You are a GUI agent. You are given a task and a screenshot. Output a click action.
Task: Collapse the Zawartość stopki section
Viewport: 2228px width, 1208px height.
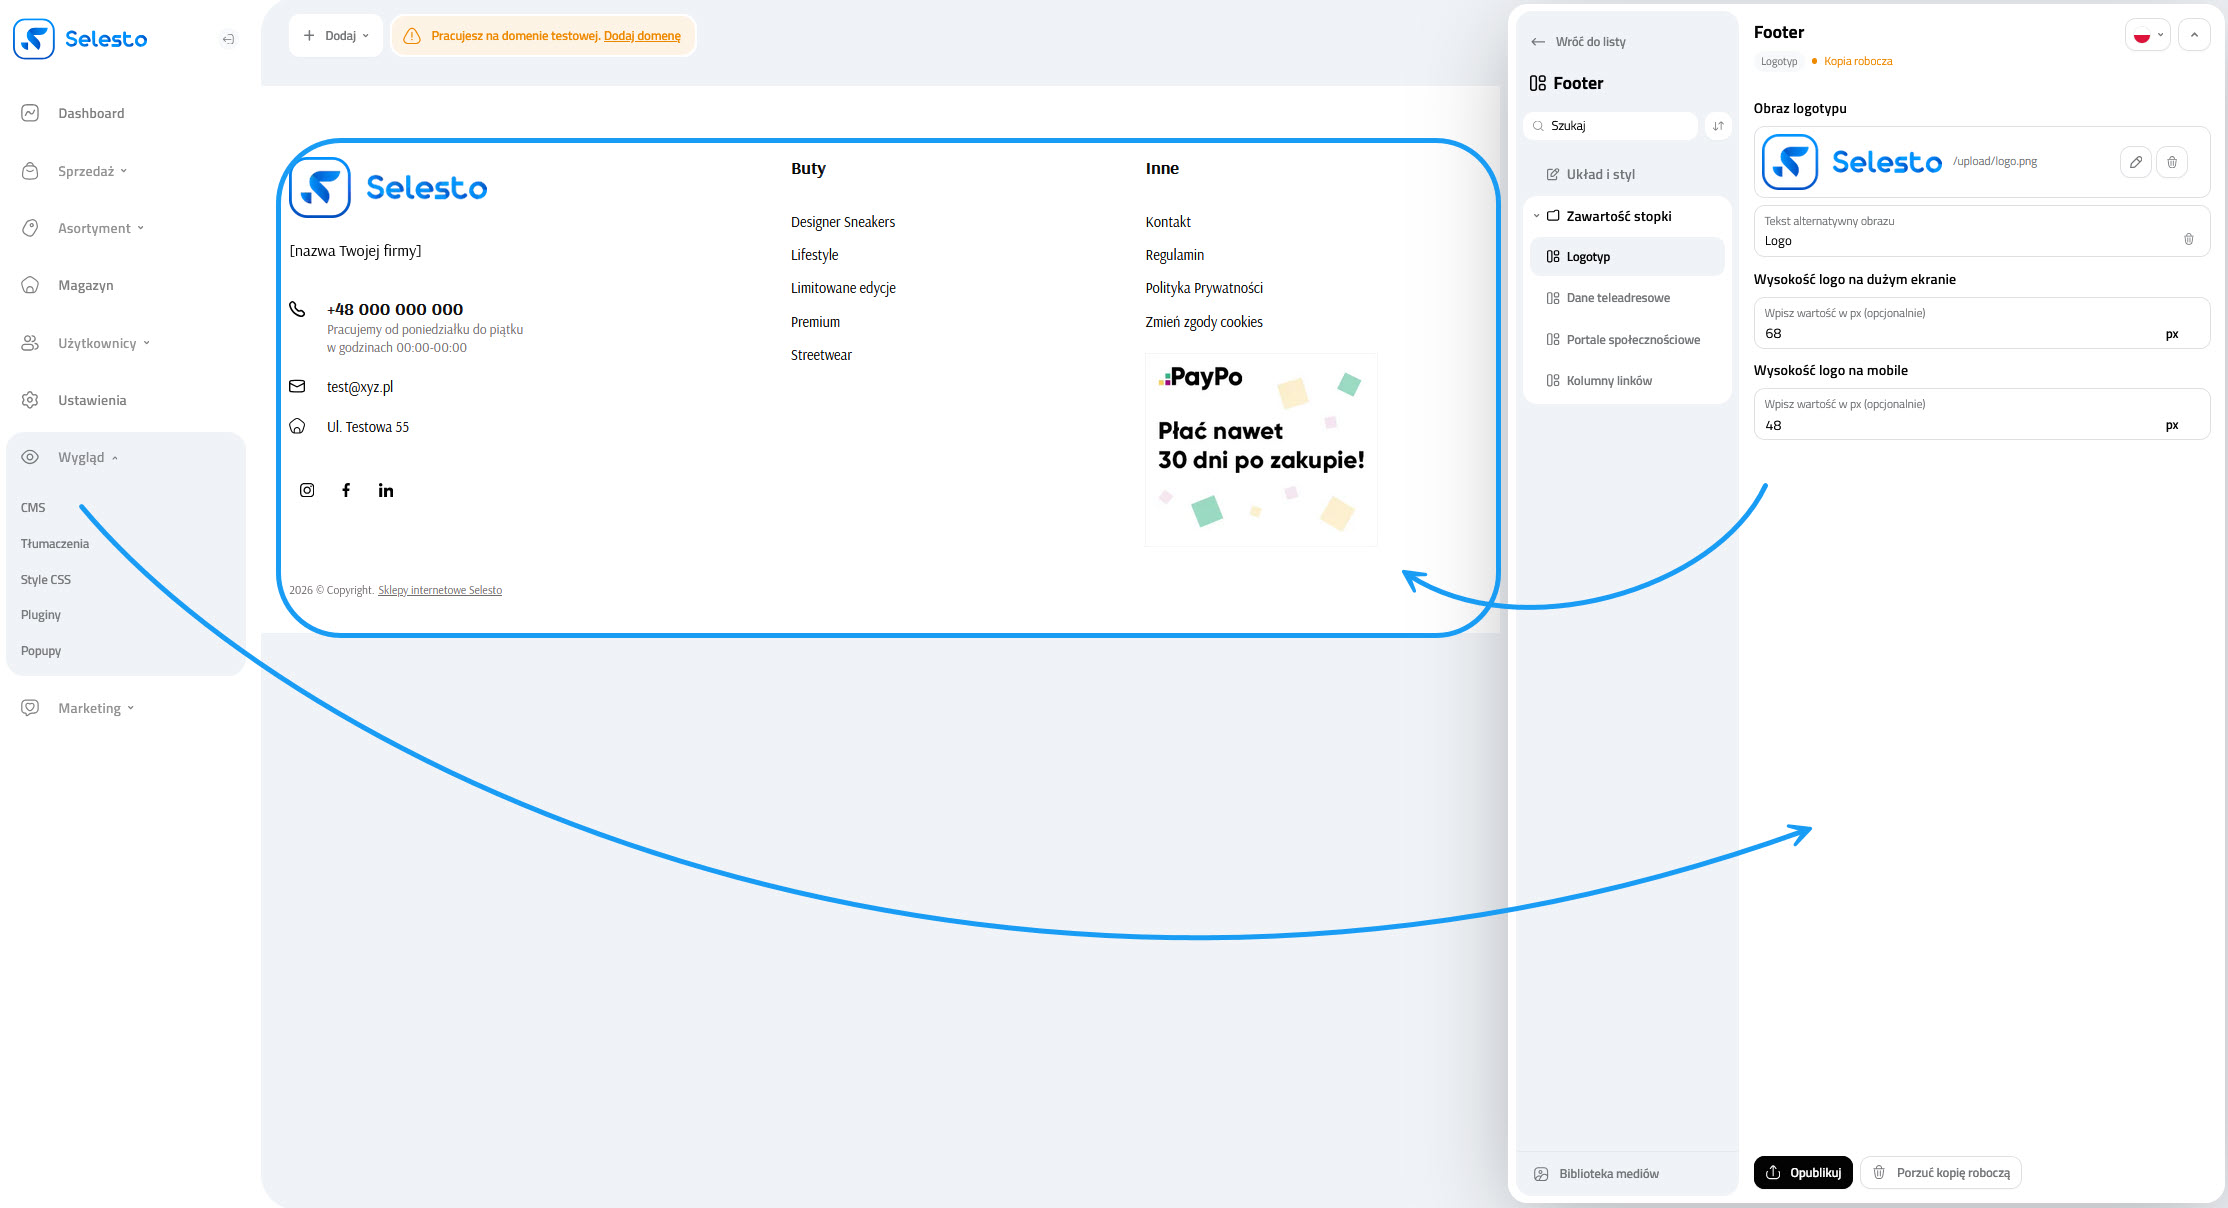click(1537, 216)
